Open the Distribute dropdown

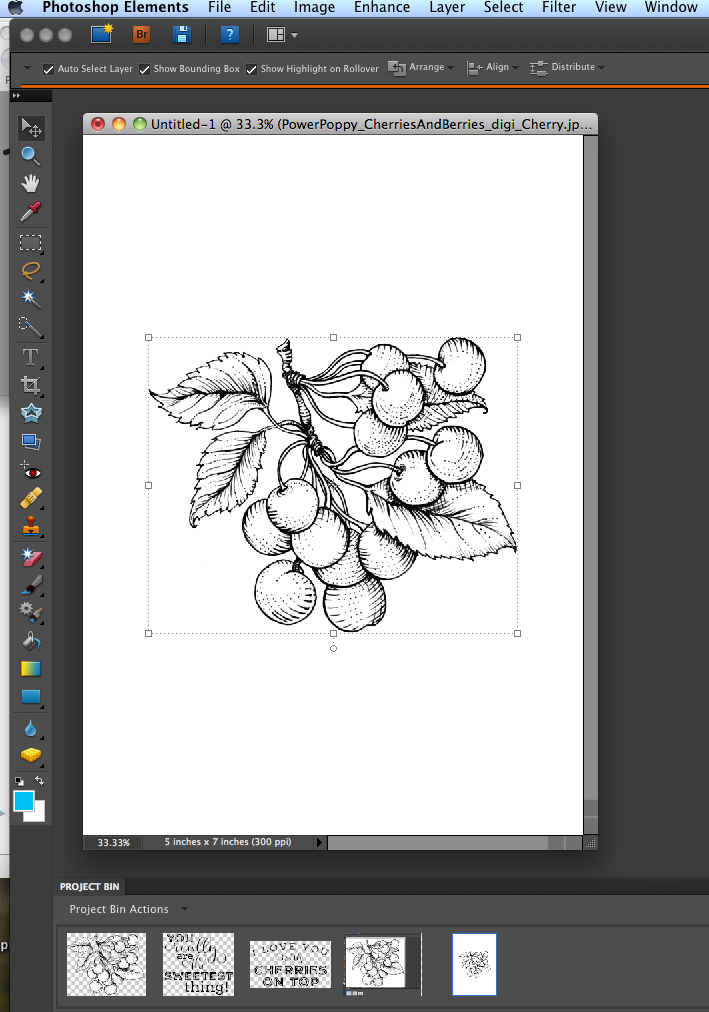click(x=567, y=67)
